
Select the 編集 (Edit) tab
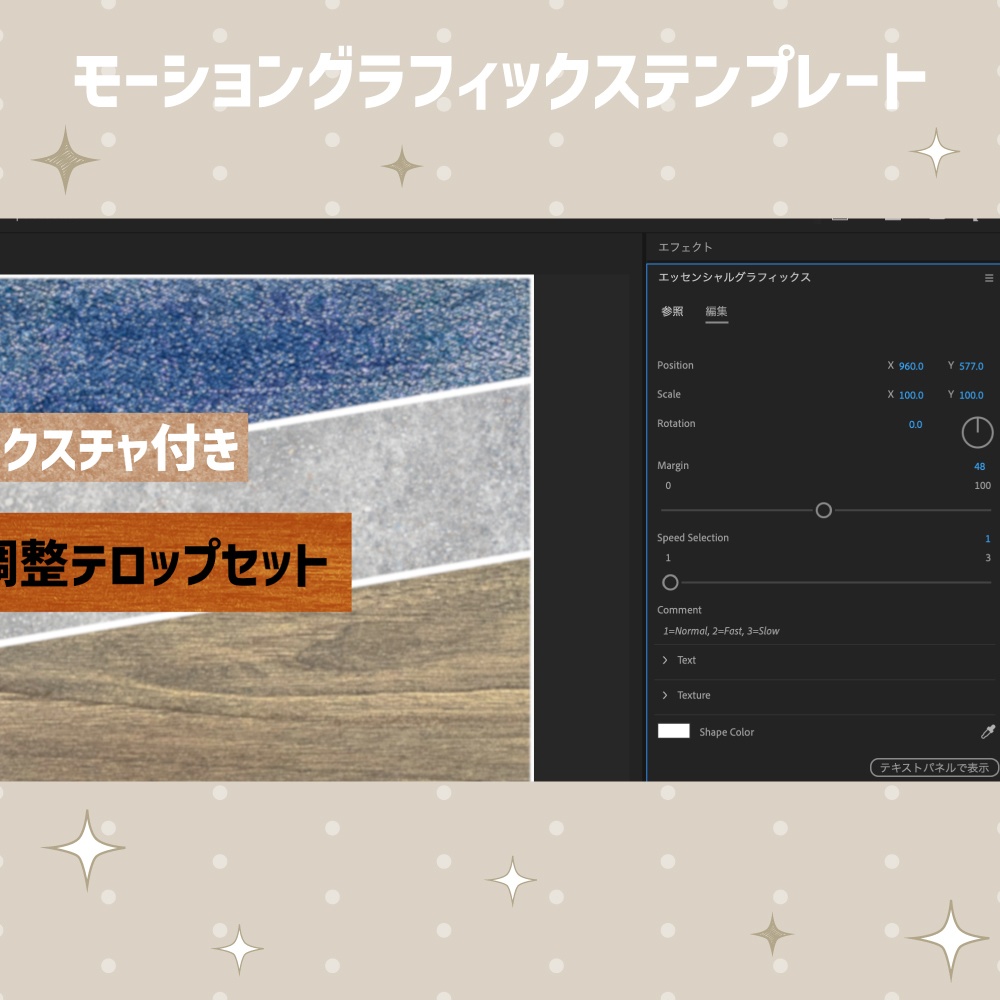pos(716,312)
